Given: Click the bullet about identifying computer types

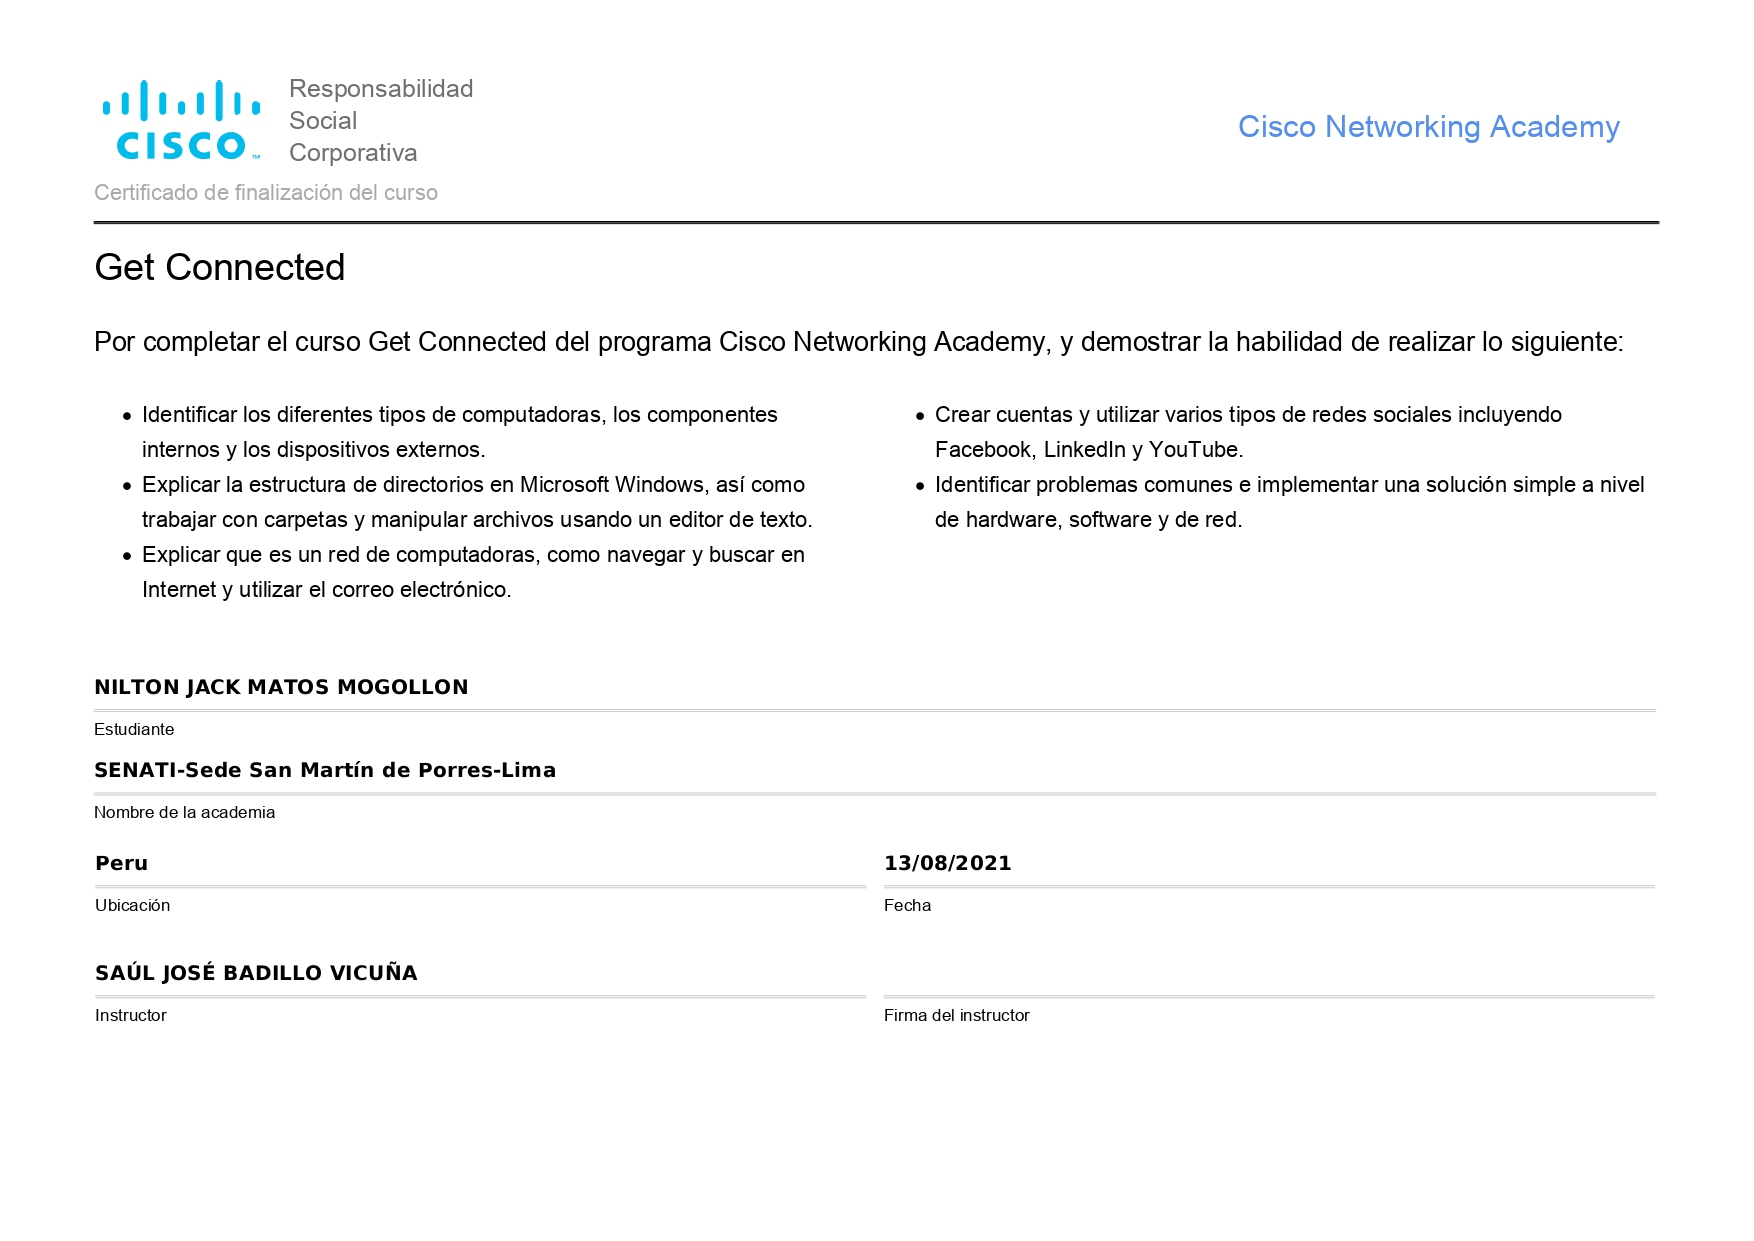Looking at the screenshot, I should [459, 432].
